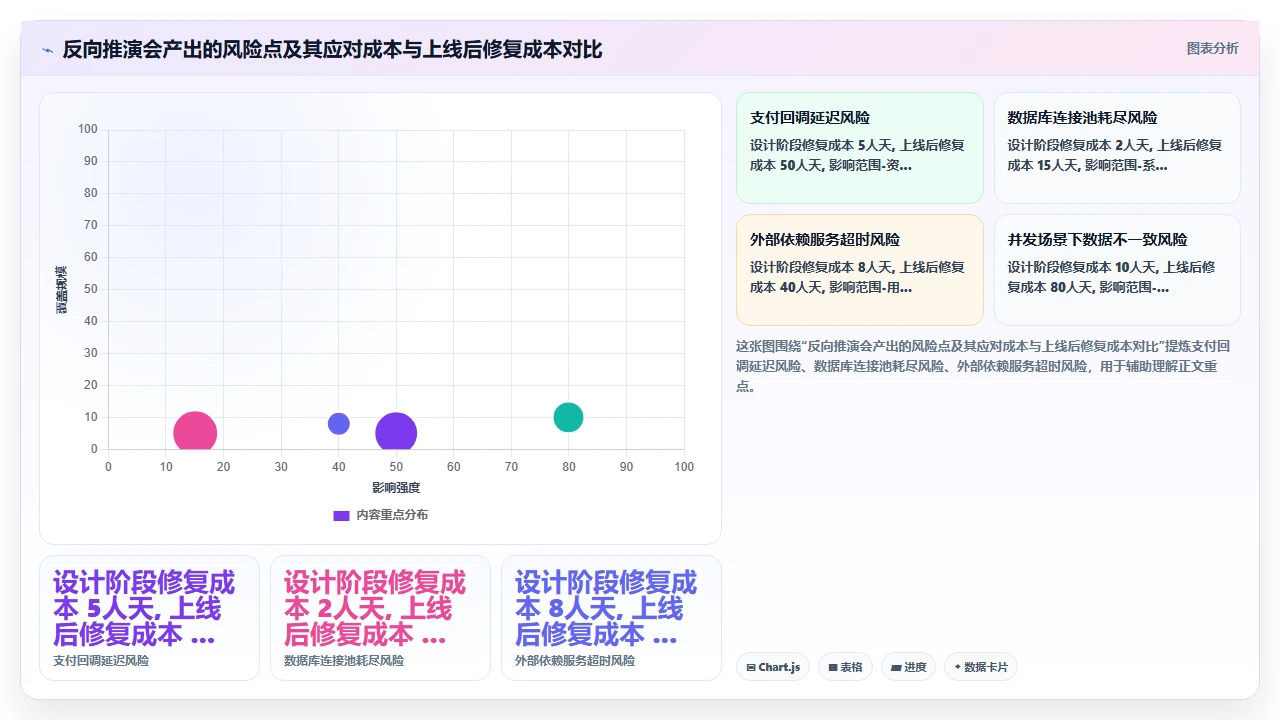
Task: Click the description in the 外部依赖服务超时风险 card
Action: (x=857, y=277)
